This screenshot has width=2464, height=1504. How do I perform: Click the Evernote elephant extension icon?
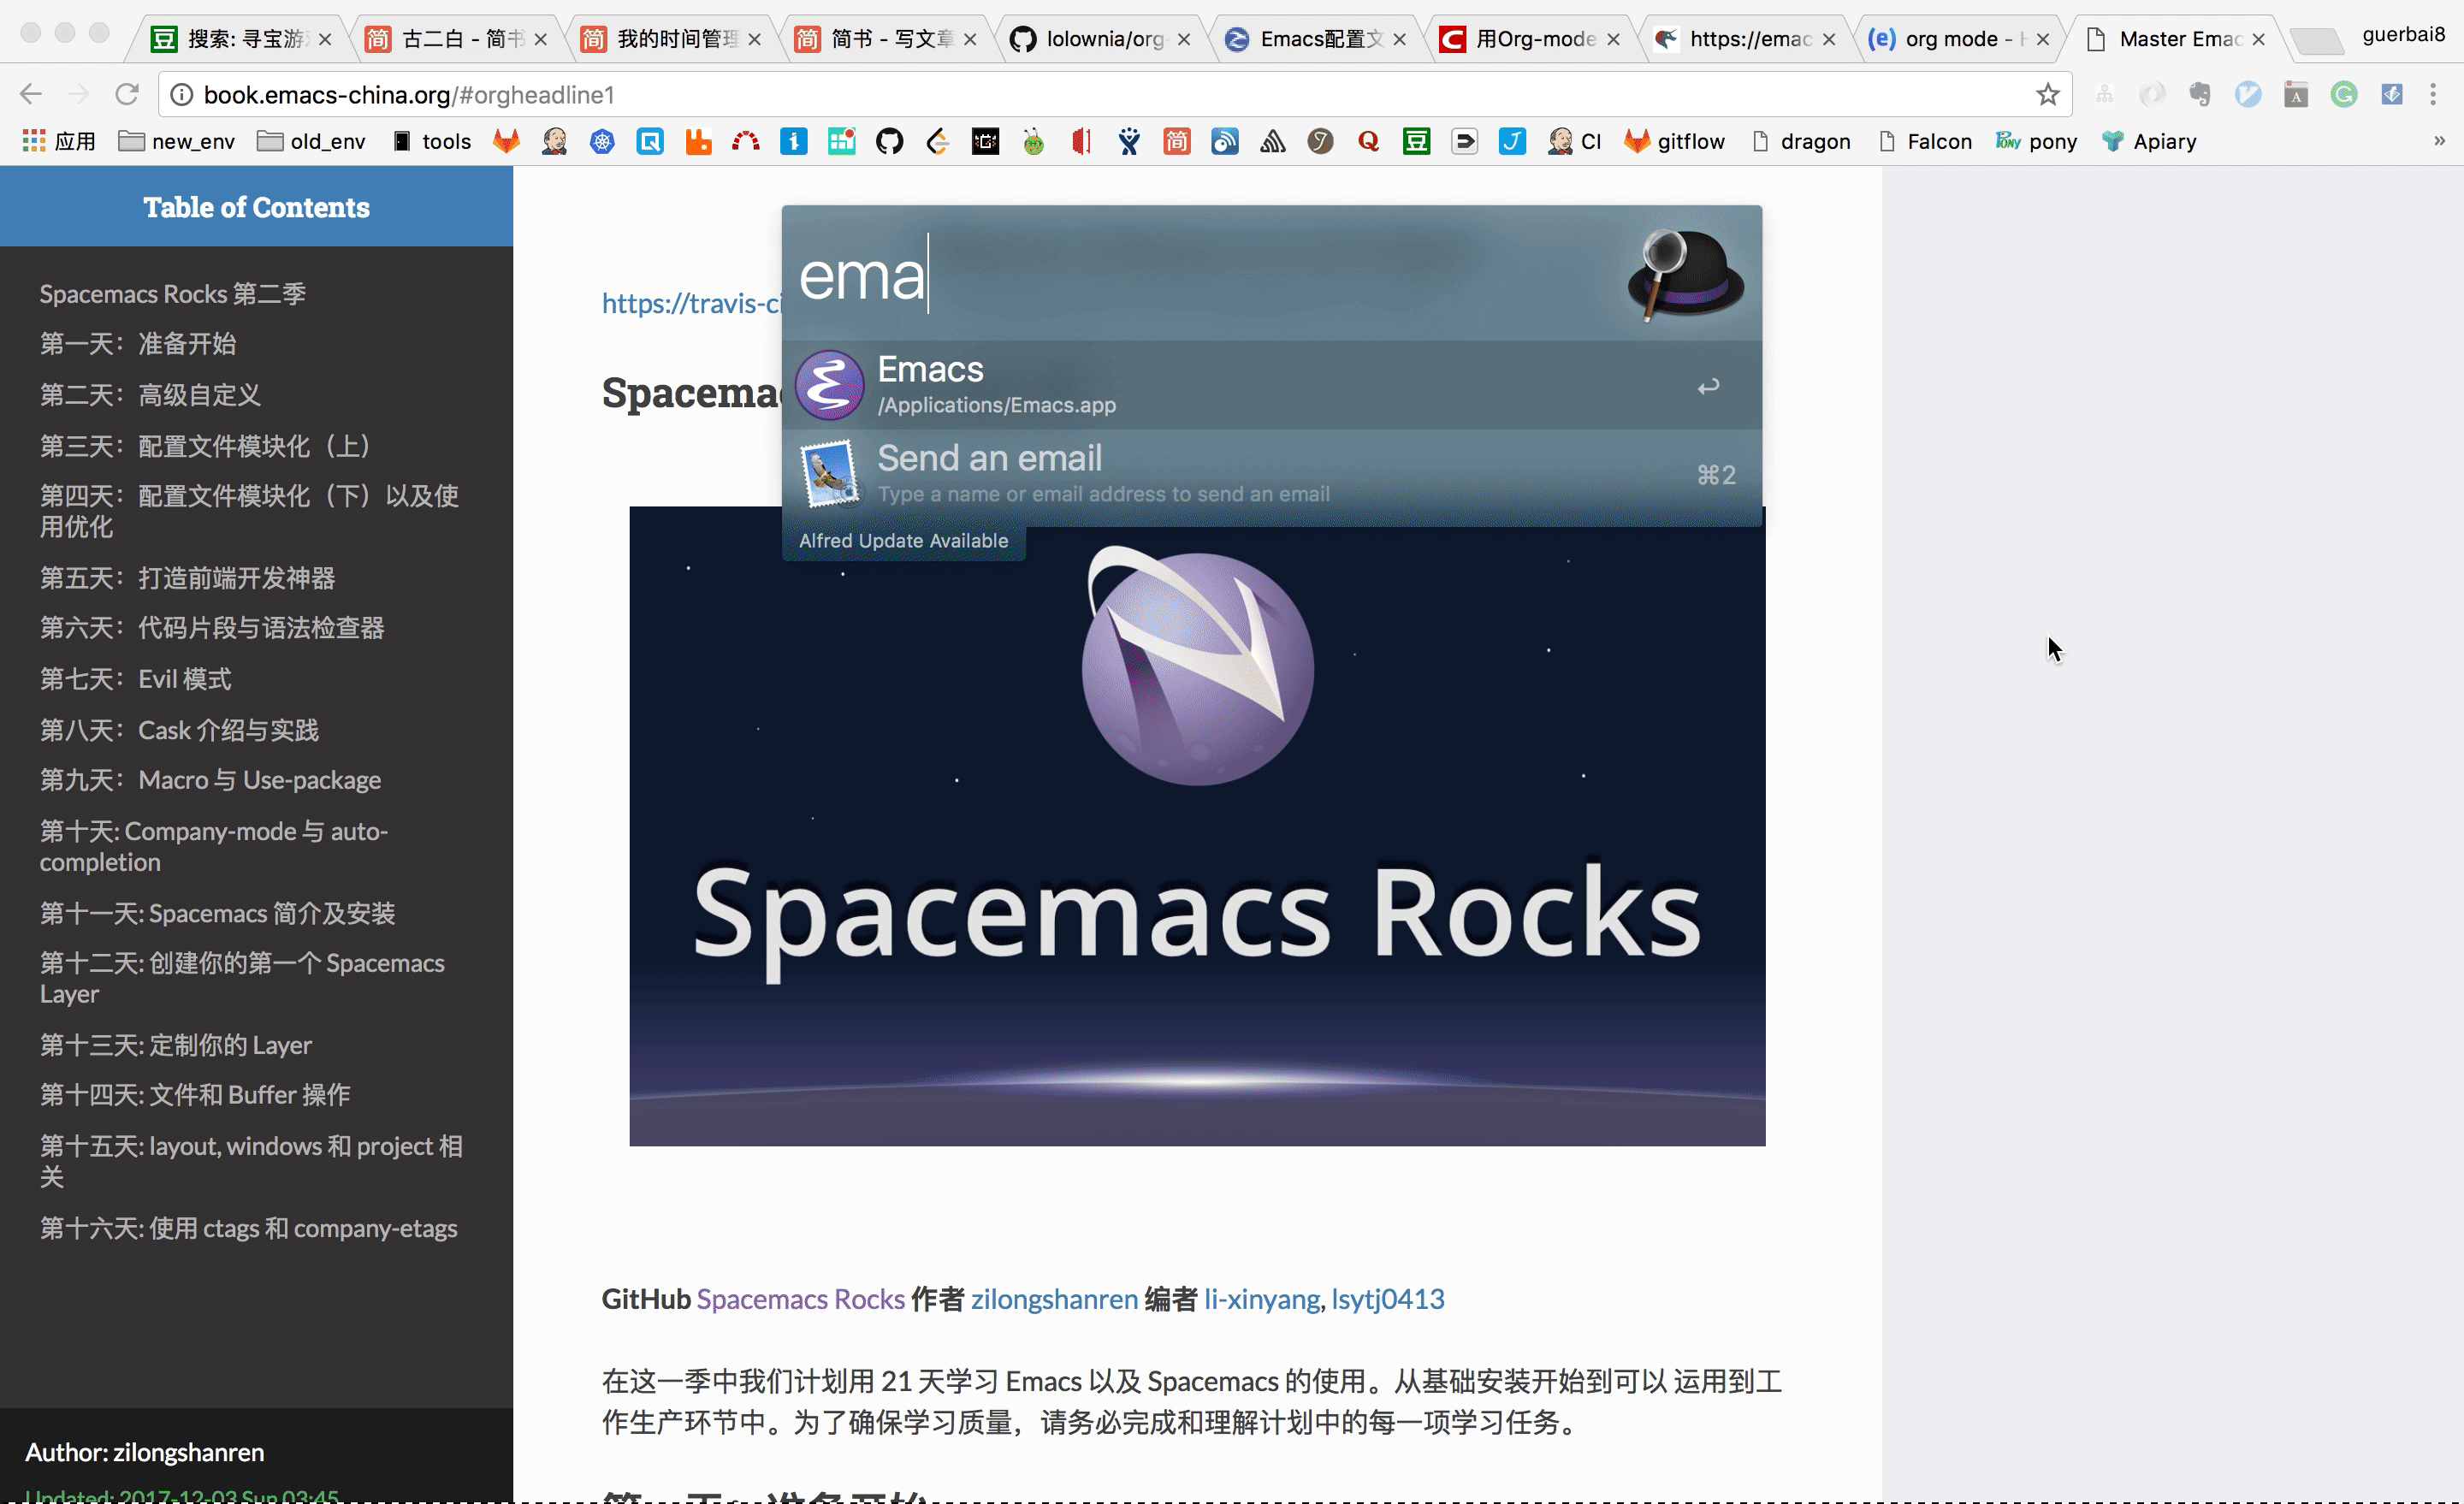pyautogui.click(x=2200, y=94)
